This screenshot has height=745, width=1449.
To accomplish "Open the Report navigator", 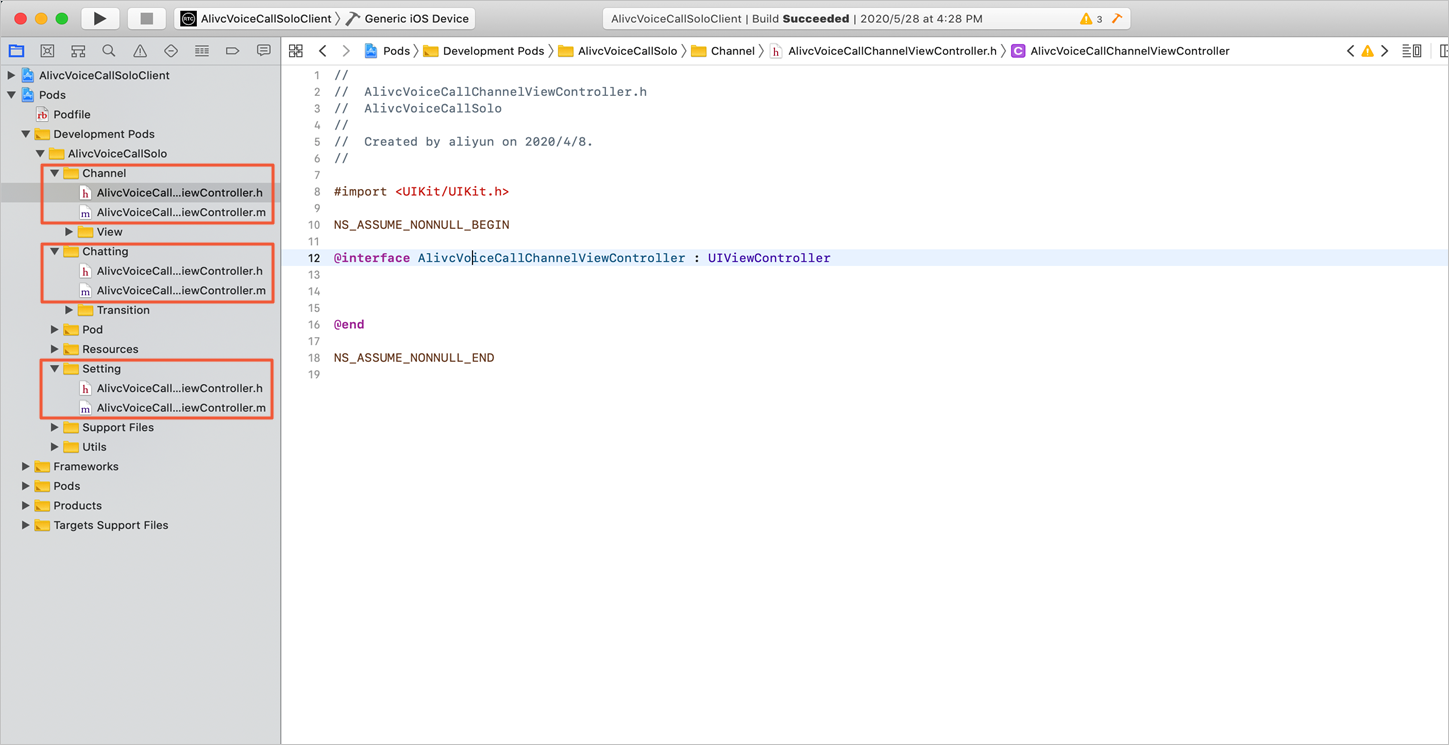I will 264,51.
